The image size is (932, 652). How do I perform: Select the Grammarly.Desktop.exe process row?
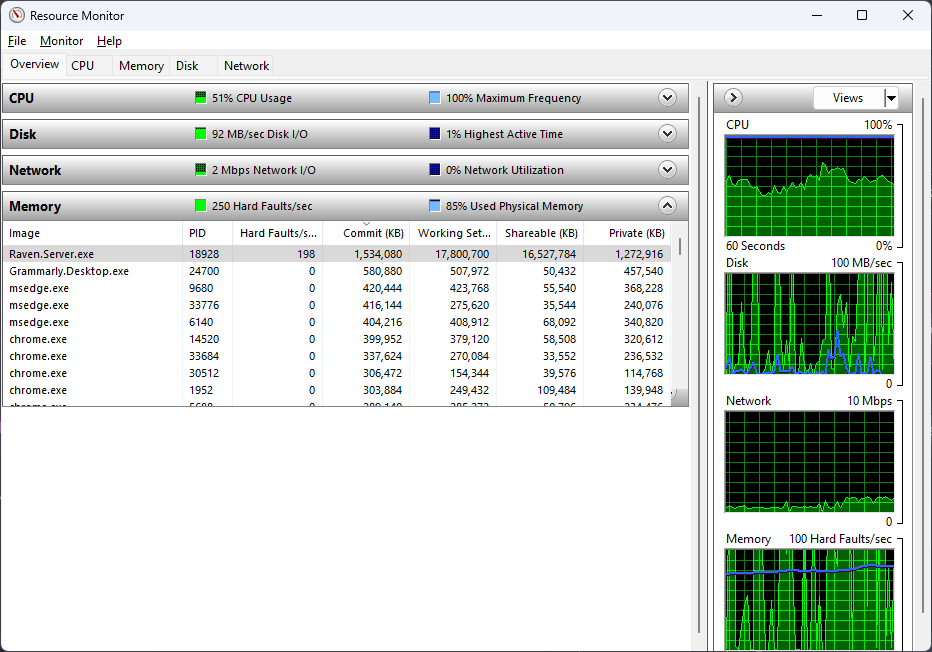[337, 271]
